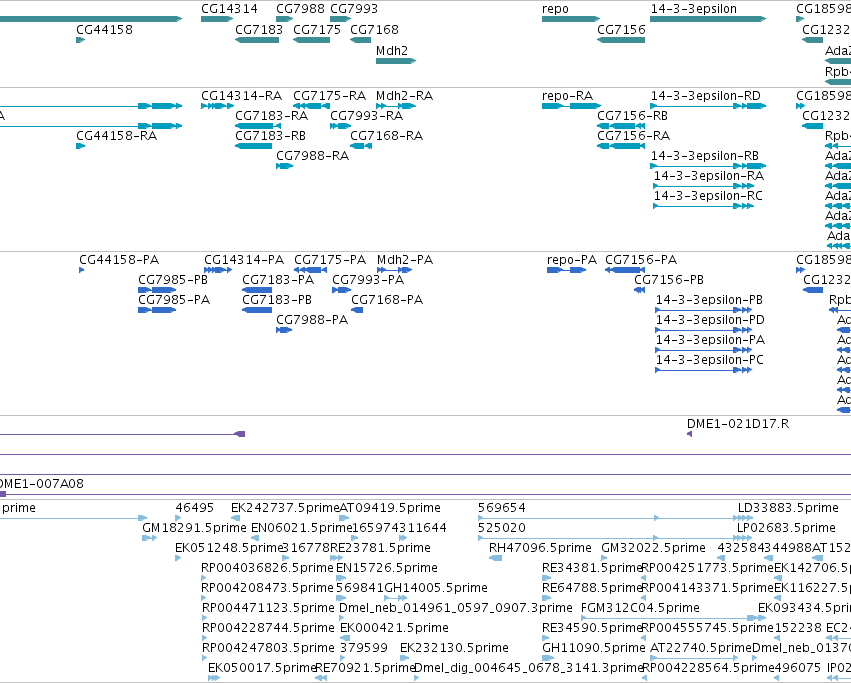This screenshot has height=683, width=851.
Task: Click transcript Mdh2-RA label
Action: [404, 96]
